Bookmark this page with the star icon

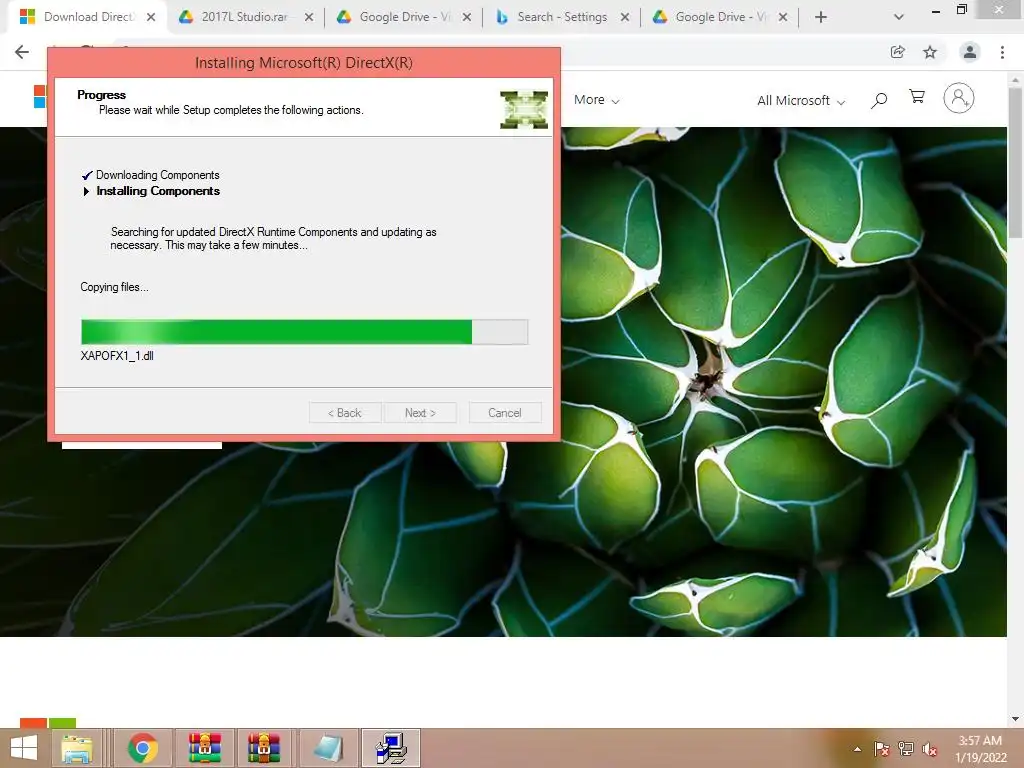[x=930, y=52]
